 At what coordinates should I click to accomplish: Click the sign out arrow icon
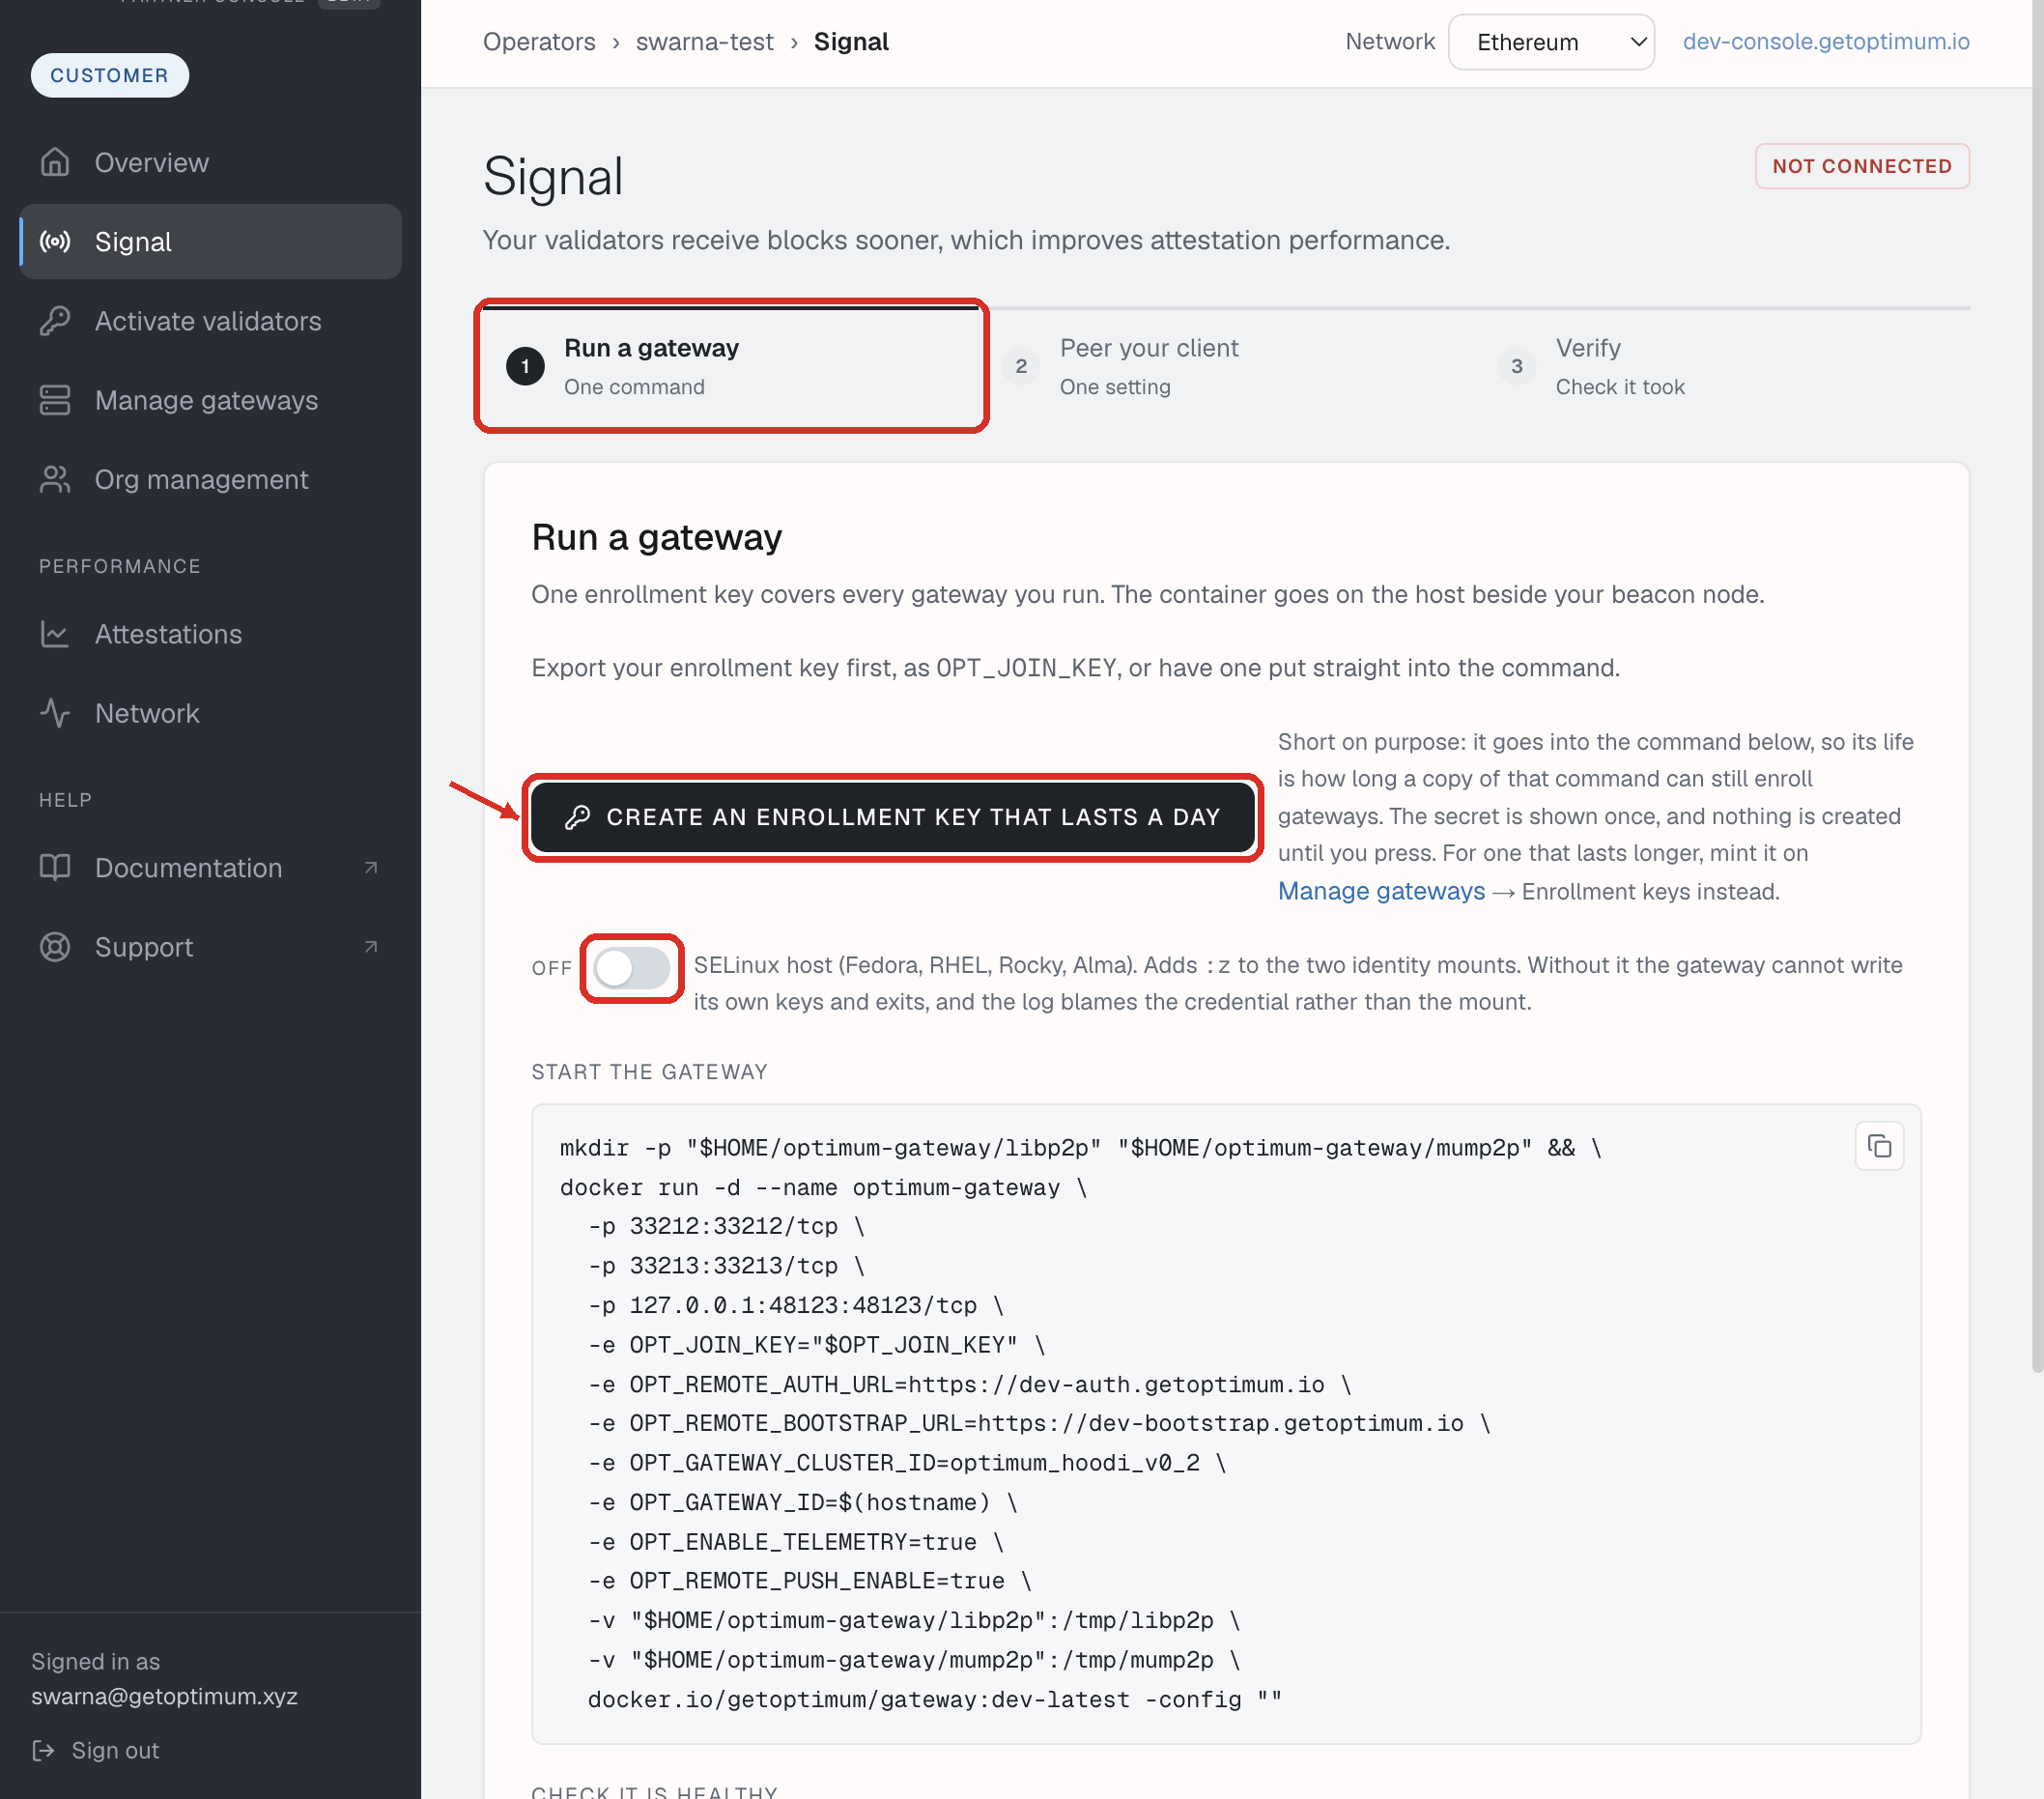coord(43,1750)
